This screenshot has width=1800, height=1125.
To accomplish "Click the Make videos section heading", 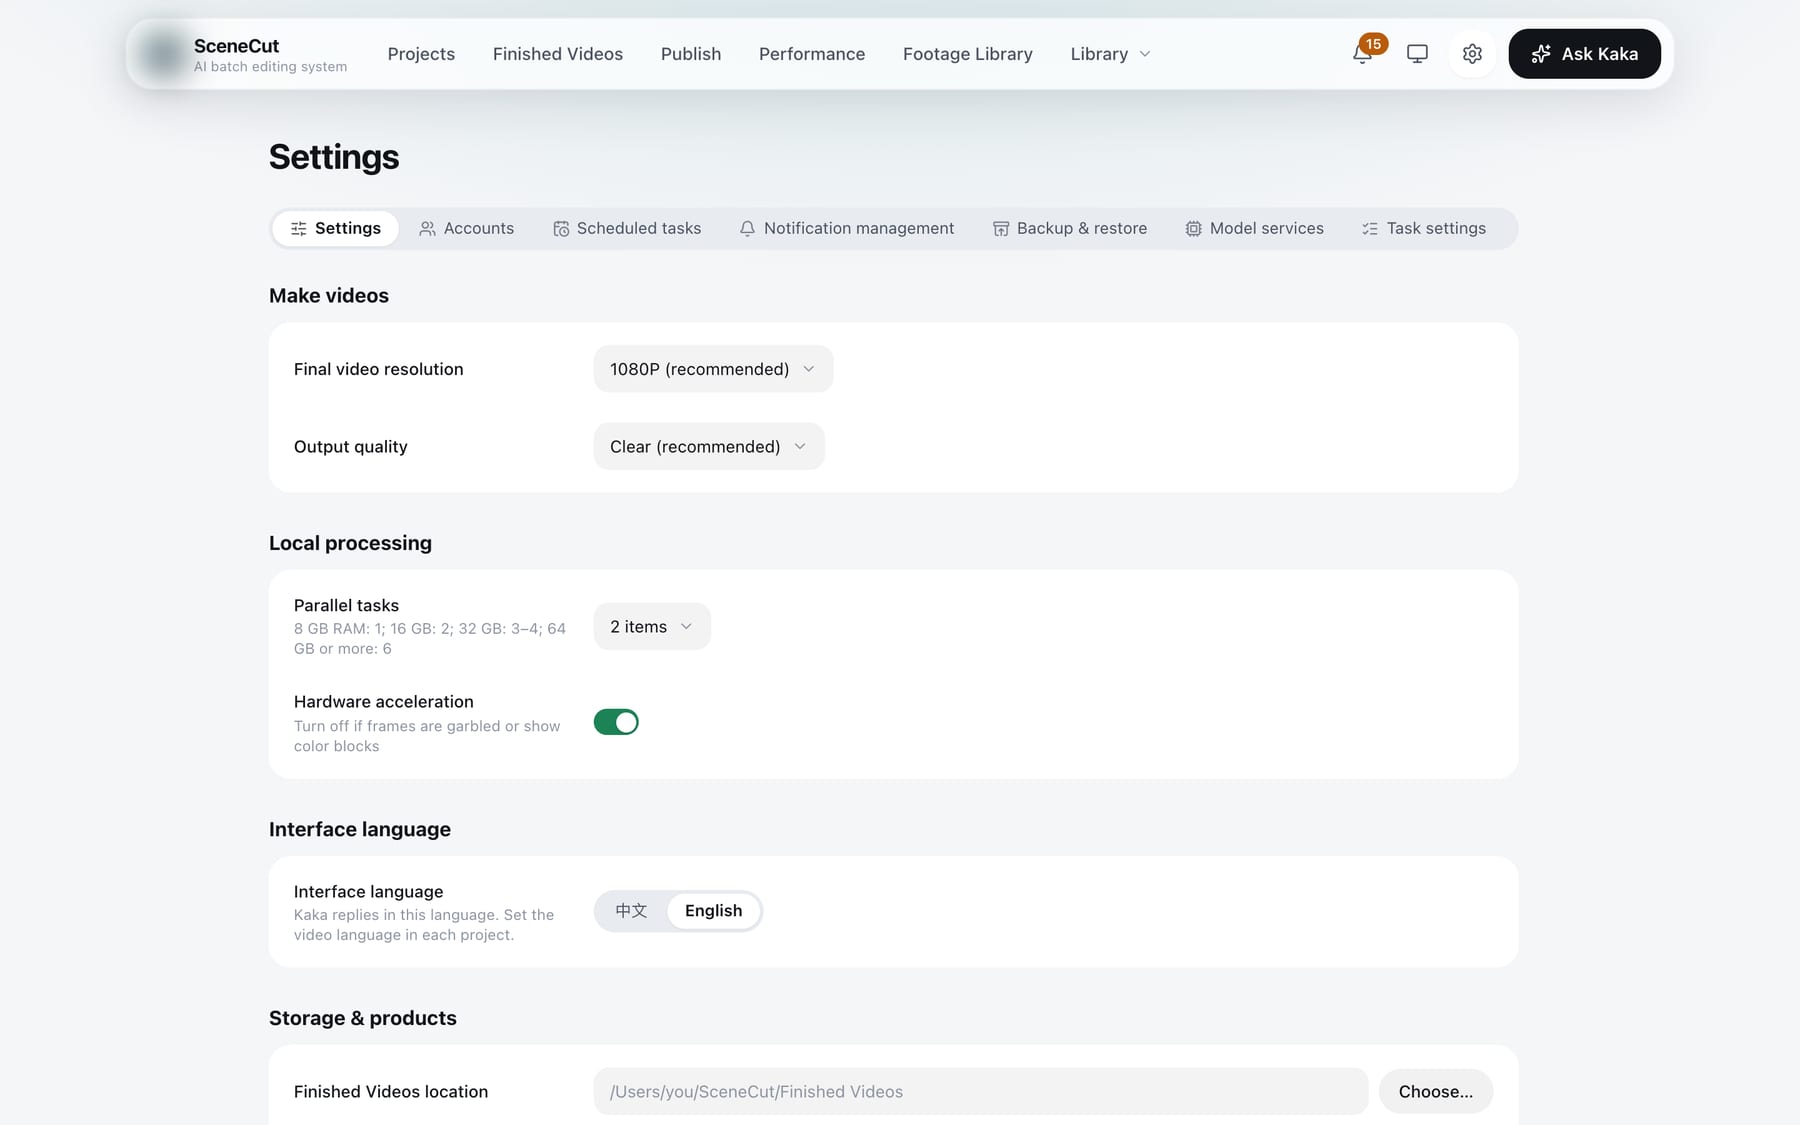I will pyautogui.click(x=329, y=296).
